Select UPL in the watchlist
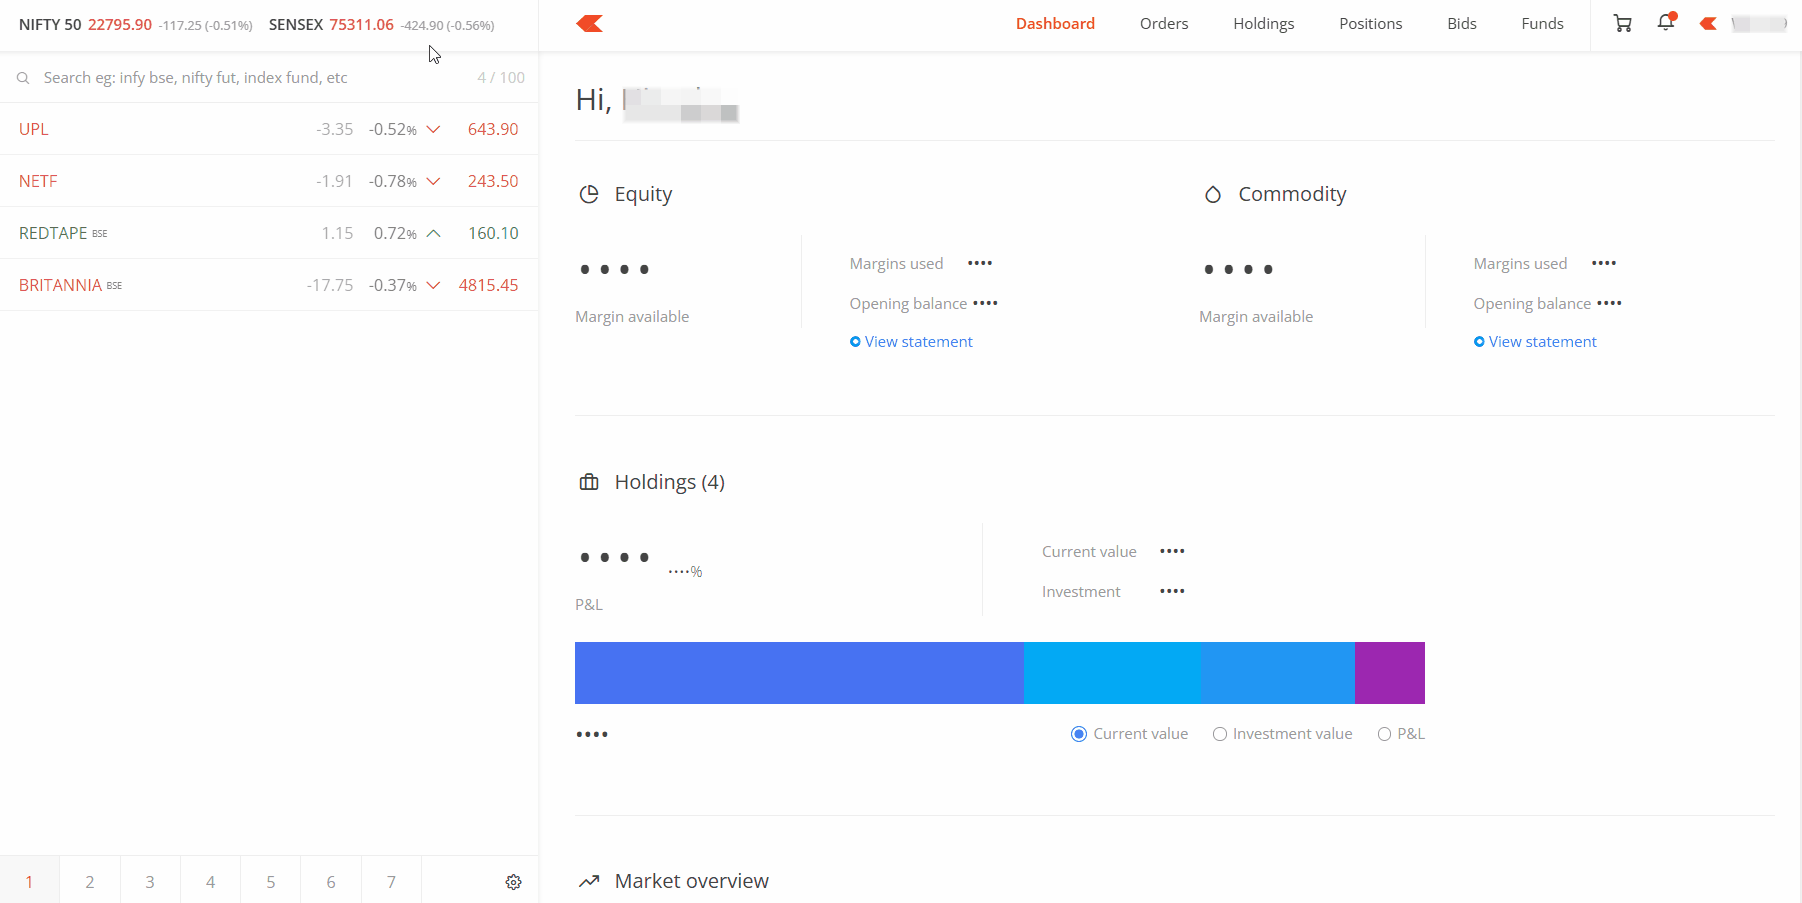Screen dimensions: 1802x903 pos(269,129)
